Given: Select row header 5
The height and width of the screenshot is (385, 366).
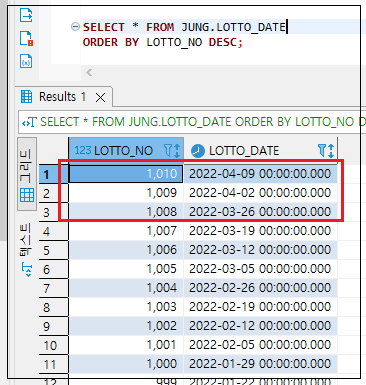Looking at the screenshot, I should (x=53, y=250).
